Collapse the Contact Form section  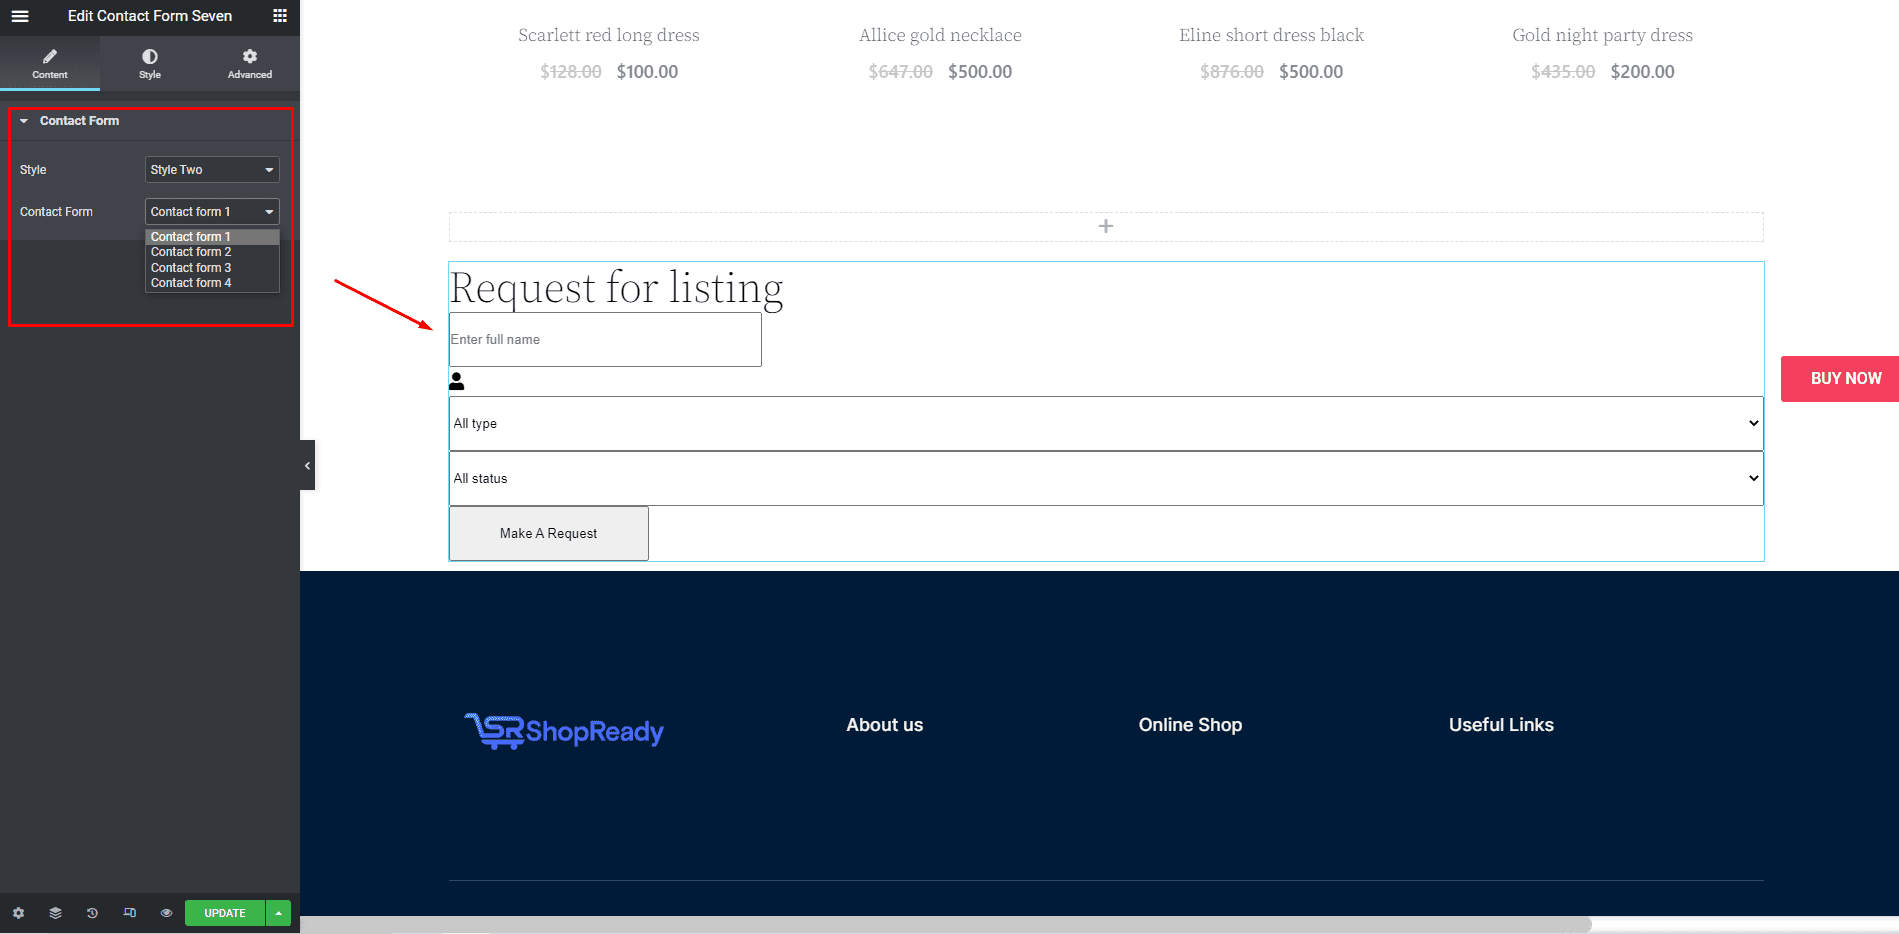tap(24, 121)
